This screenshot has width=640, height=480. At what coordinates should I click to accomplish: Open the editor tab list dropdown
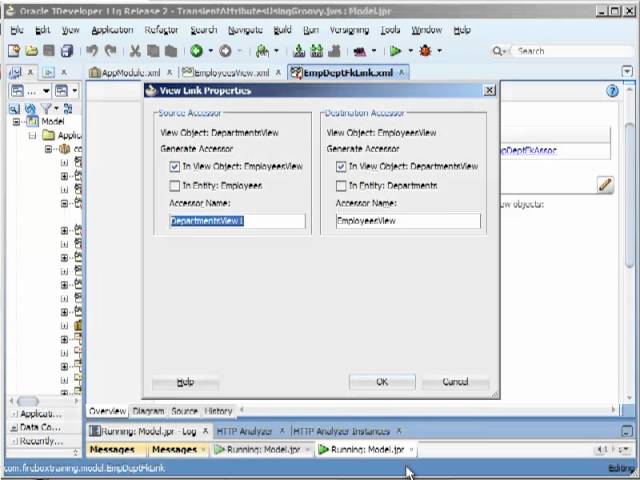click(x=627, y=71)
